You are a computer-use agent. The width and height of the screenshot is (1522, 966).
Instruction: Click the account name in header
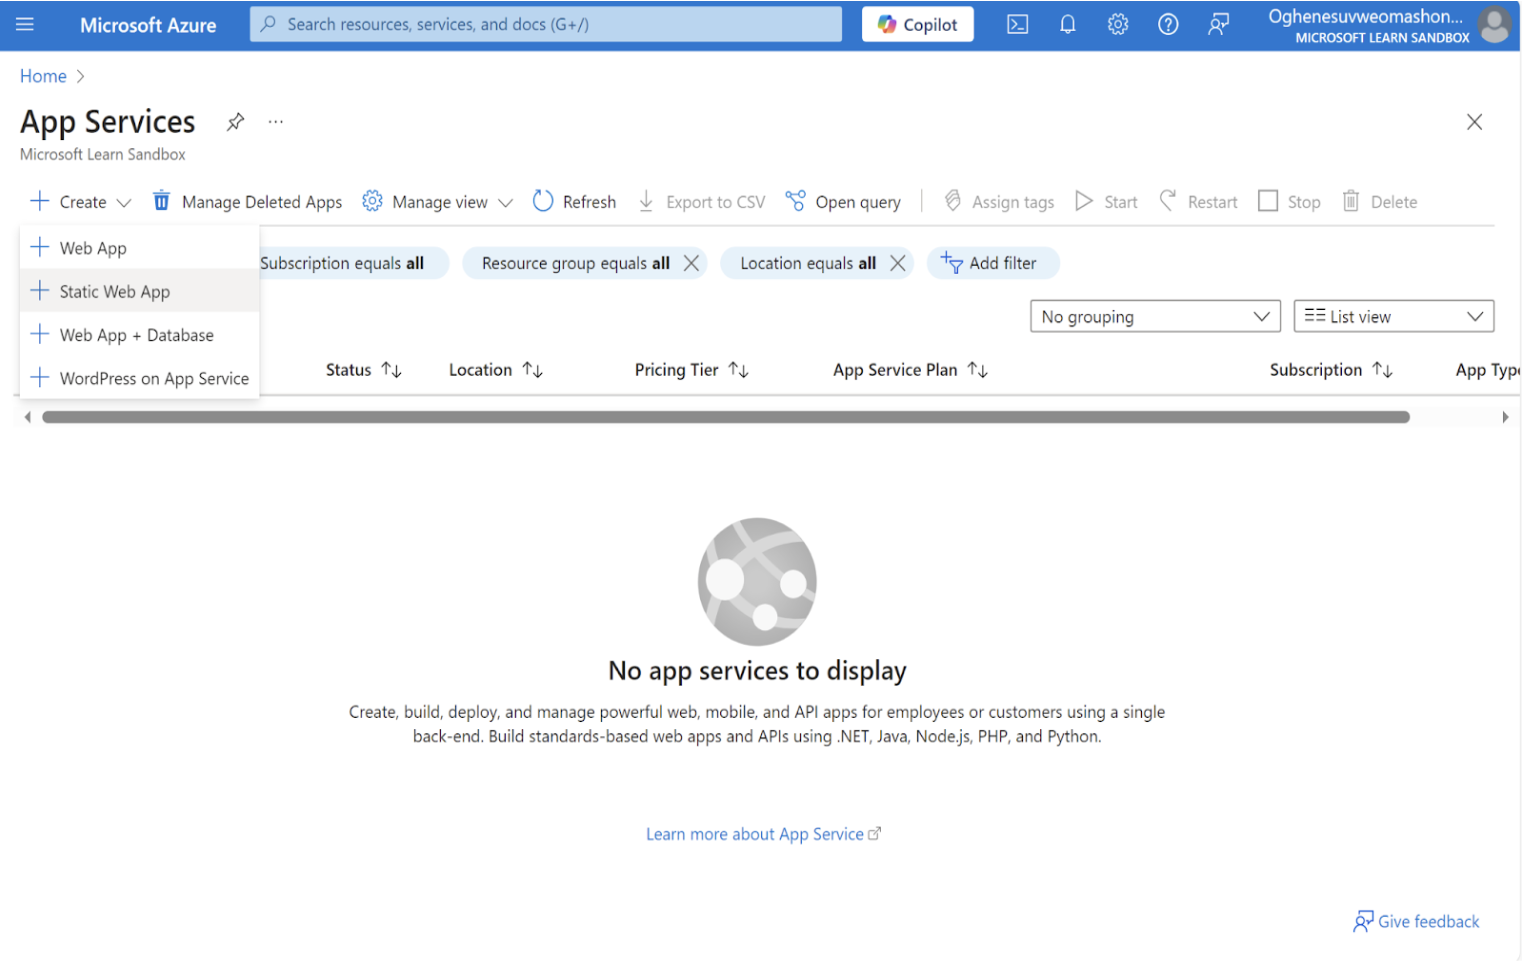(x=1365, y=16)
